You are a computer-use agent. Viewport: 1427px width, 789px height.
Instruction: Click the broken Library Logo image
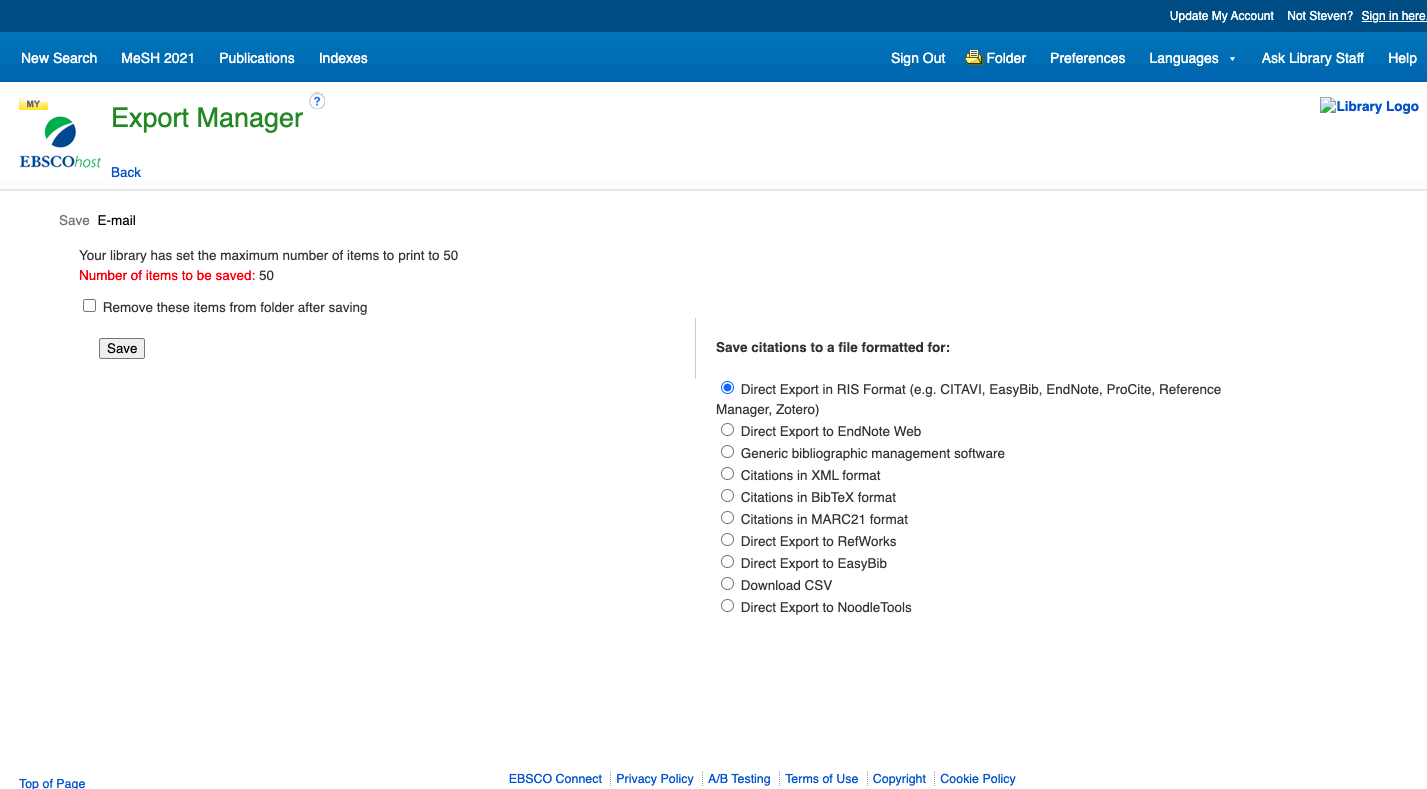click(1369, 106)
